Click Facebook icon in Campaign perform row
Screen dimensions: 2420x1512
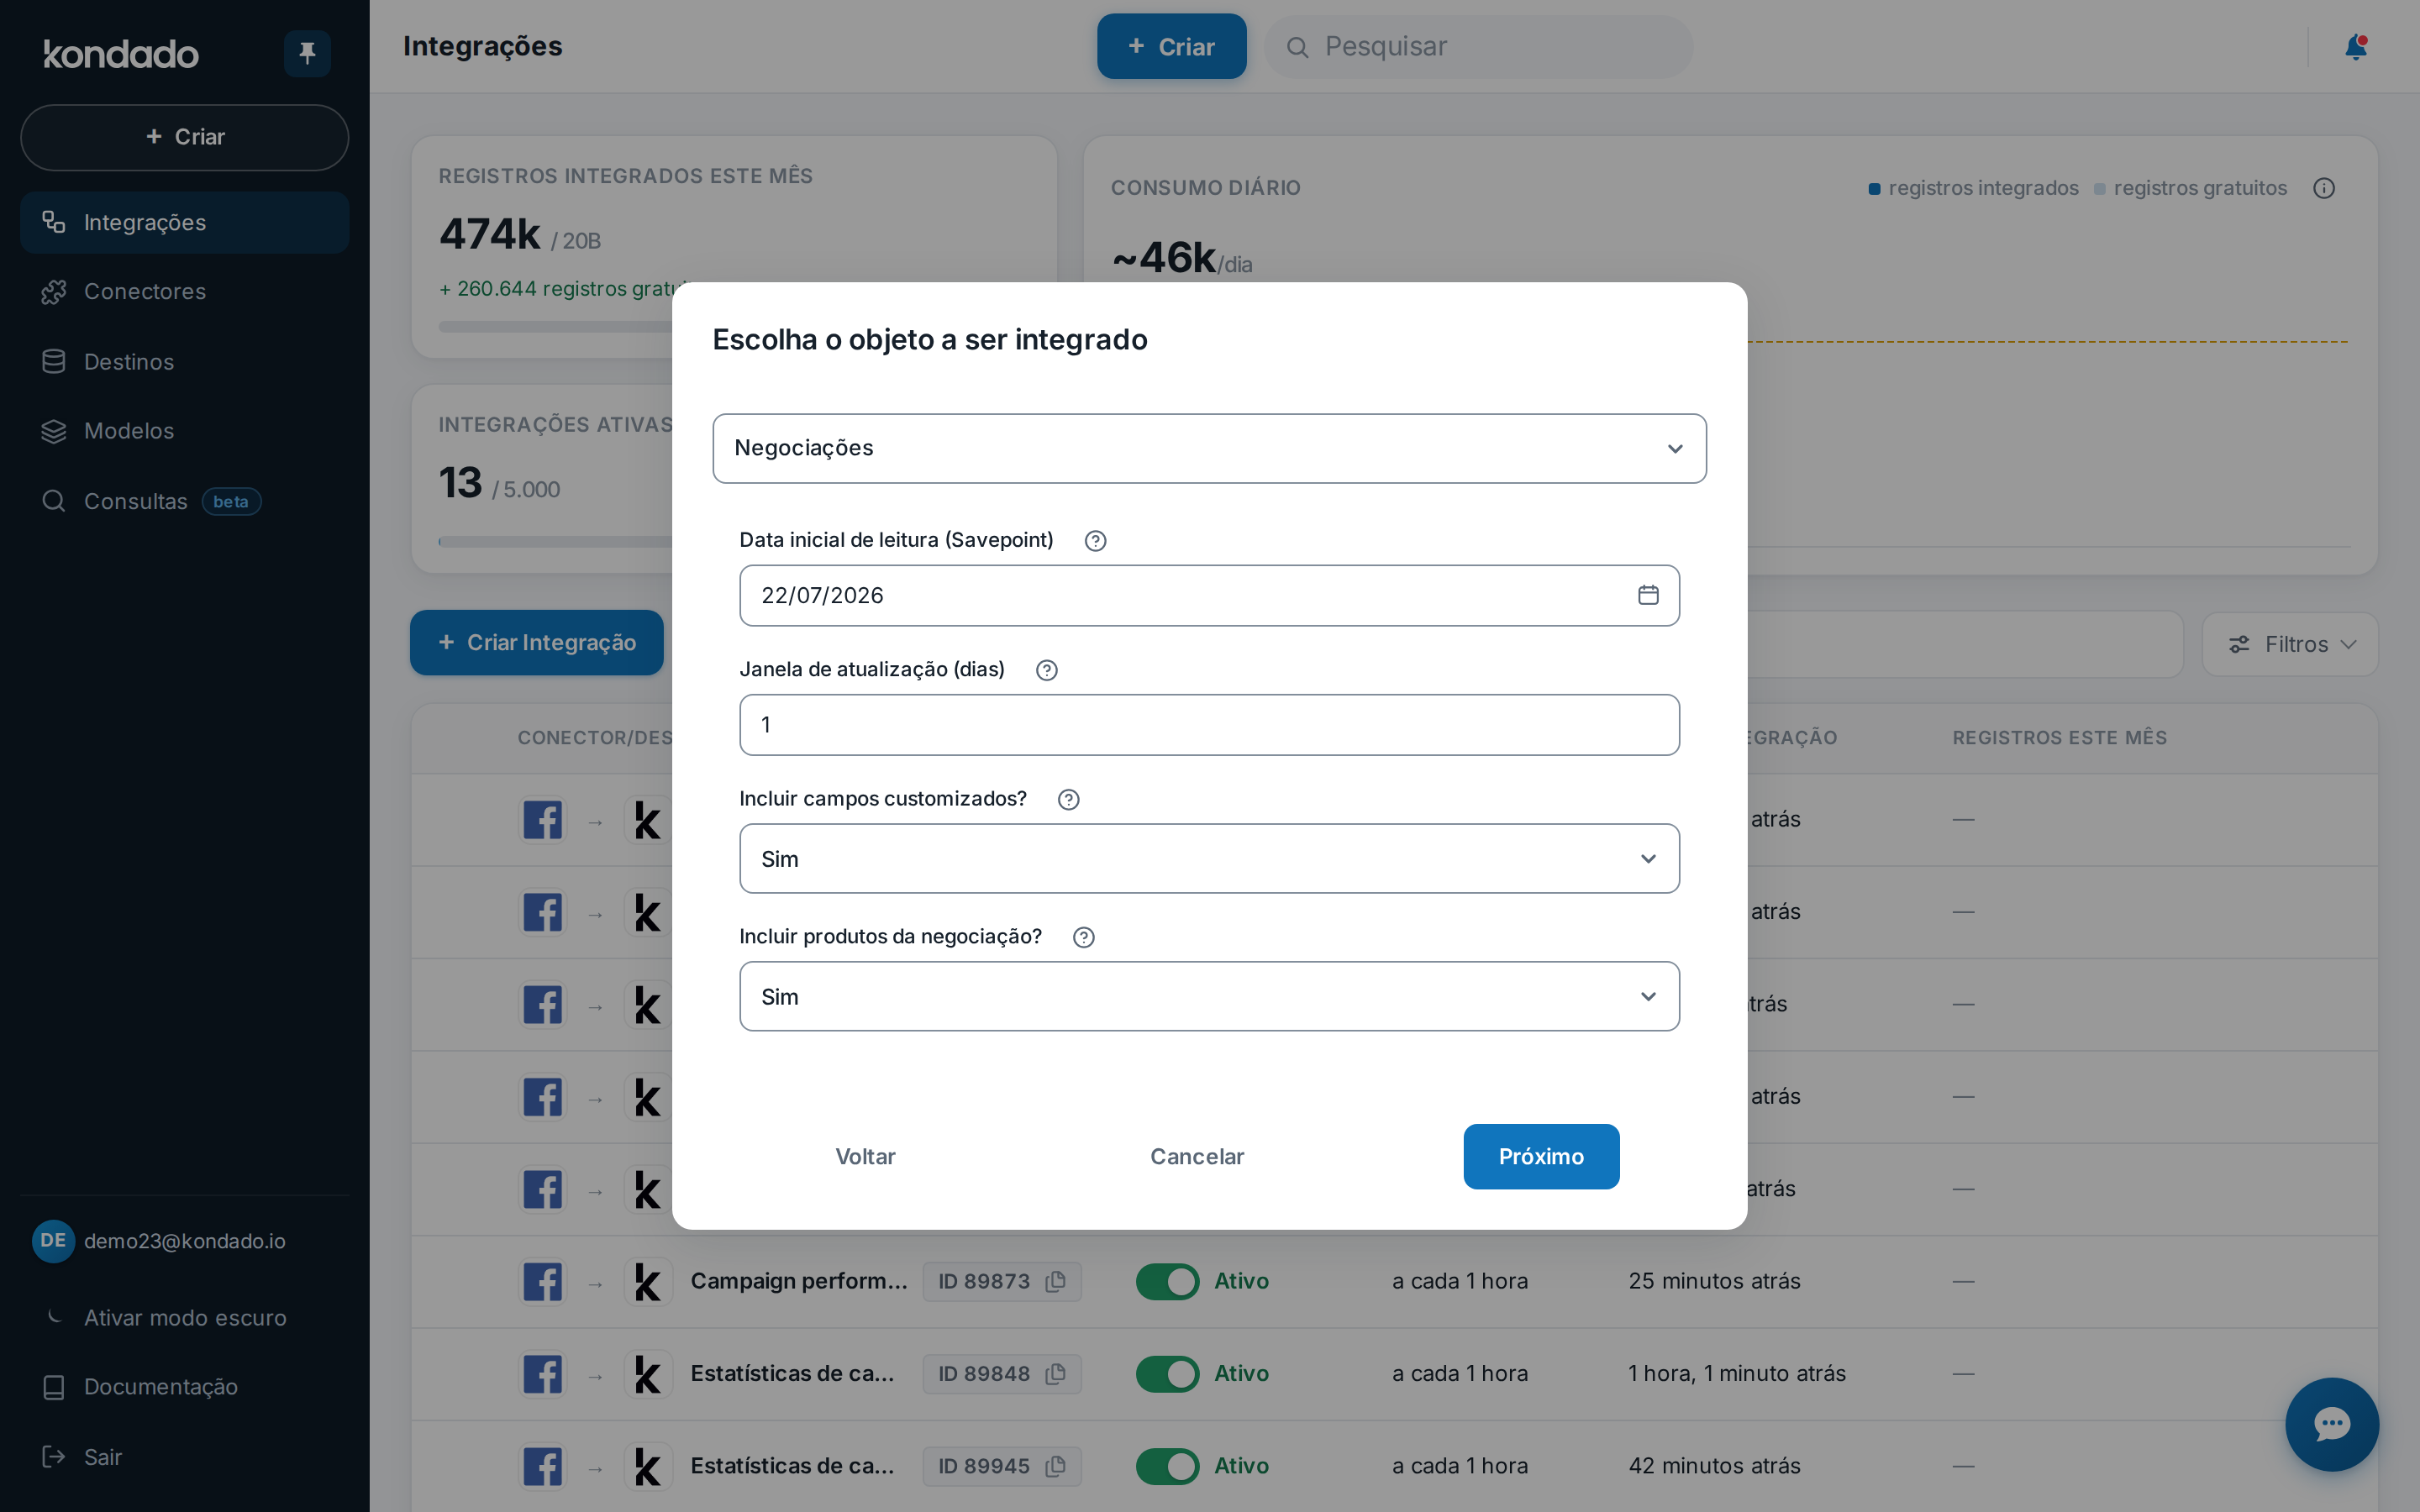pyautogui.click(x=543, y=1282)
